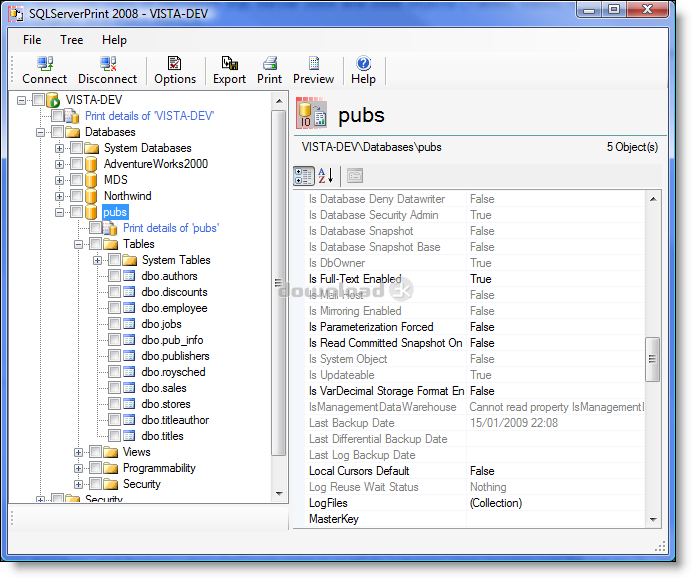Click the System Tables folder icon
This screenshot has height=578, width=692.
point(129,260)
